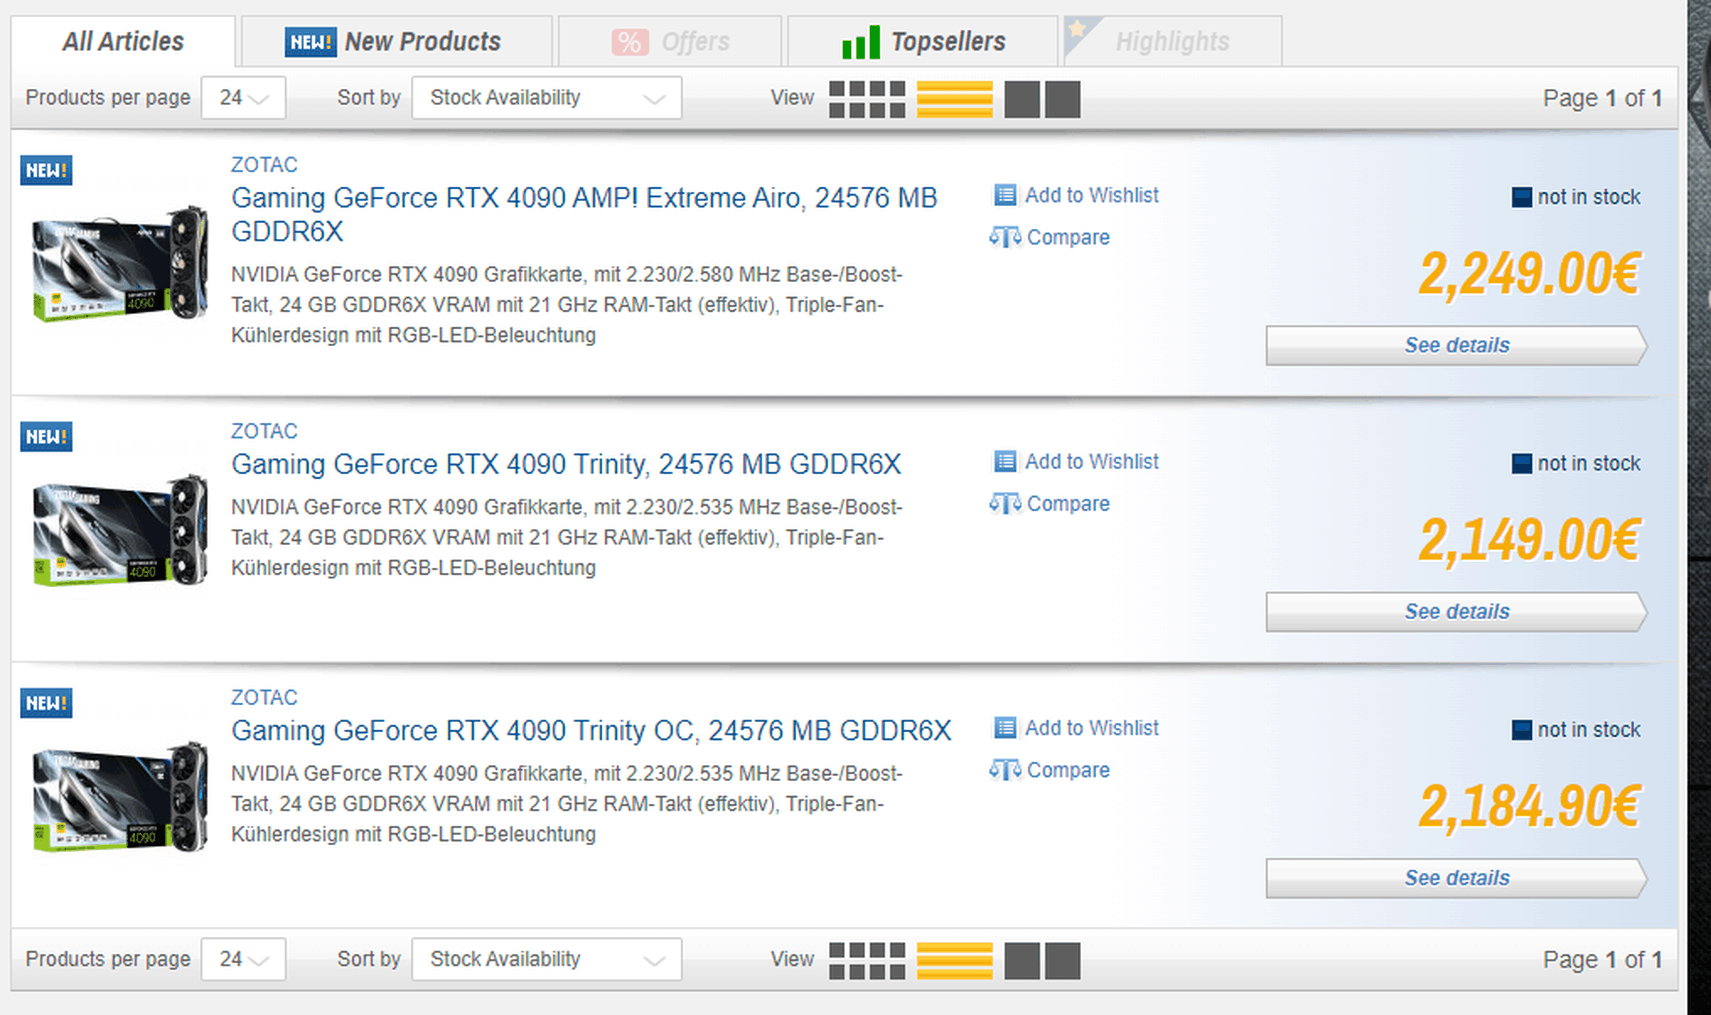1711x1015 pixels.
Task: Click ZOTAC brand above Trinity OC
Action: (264, 697)
